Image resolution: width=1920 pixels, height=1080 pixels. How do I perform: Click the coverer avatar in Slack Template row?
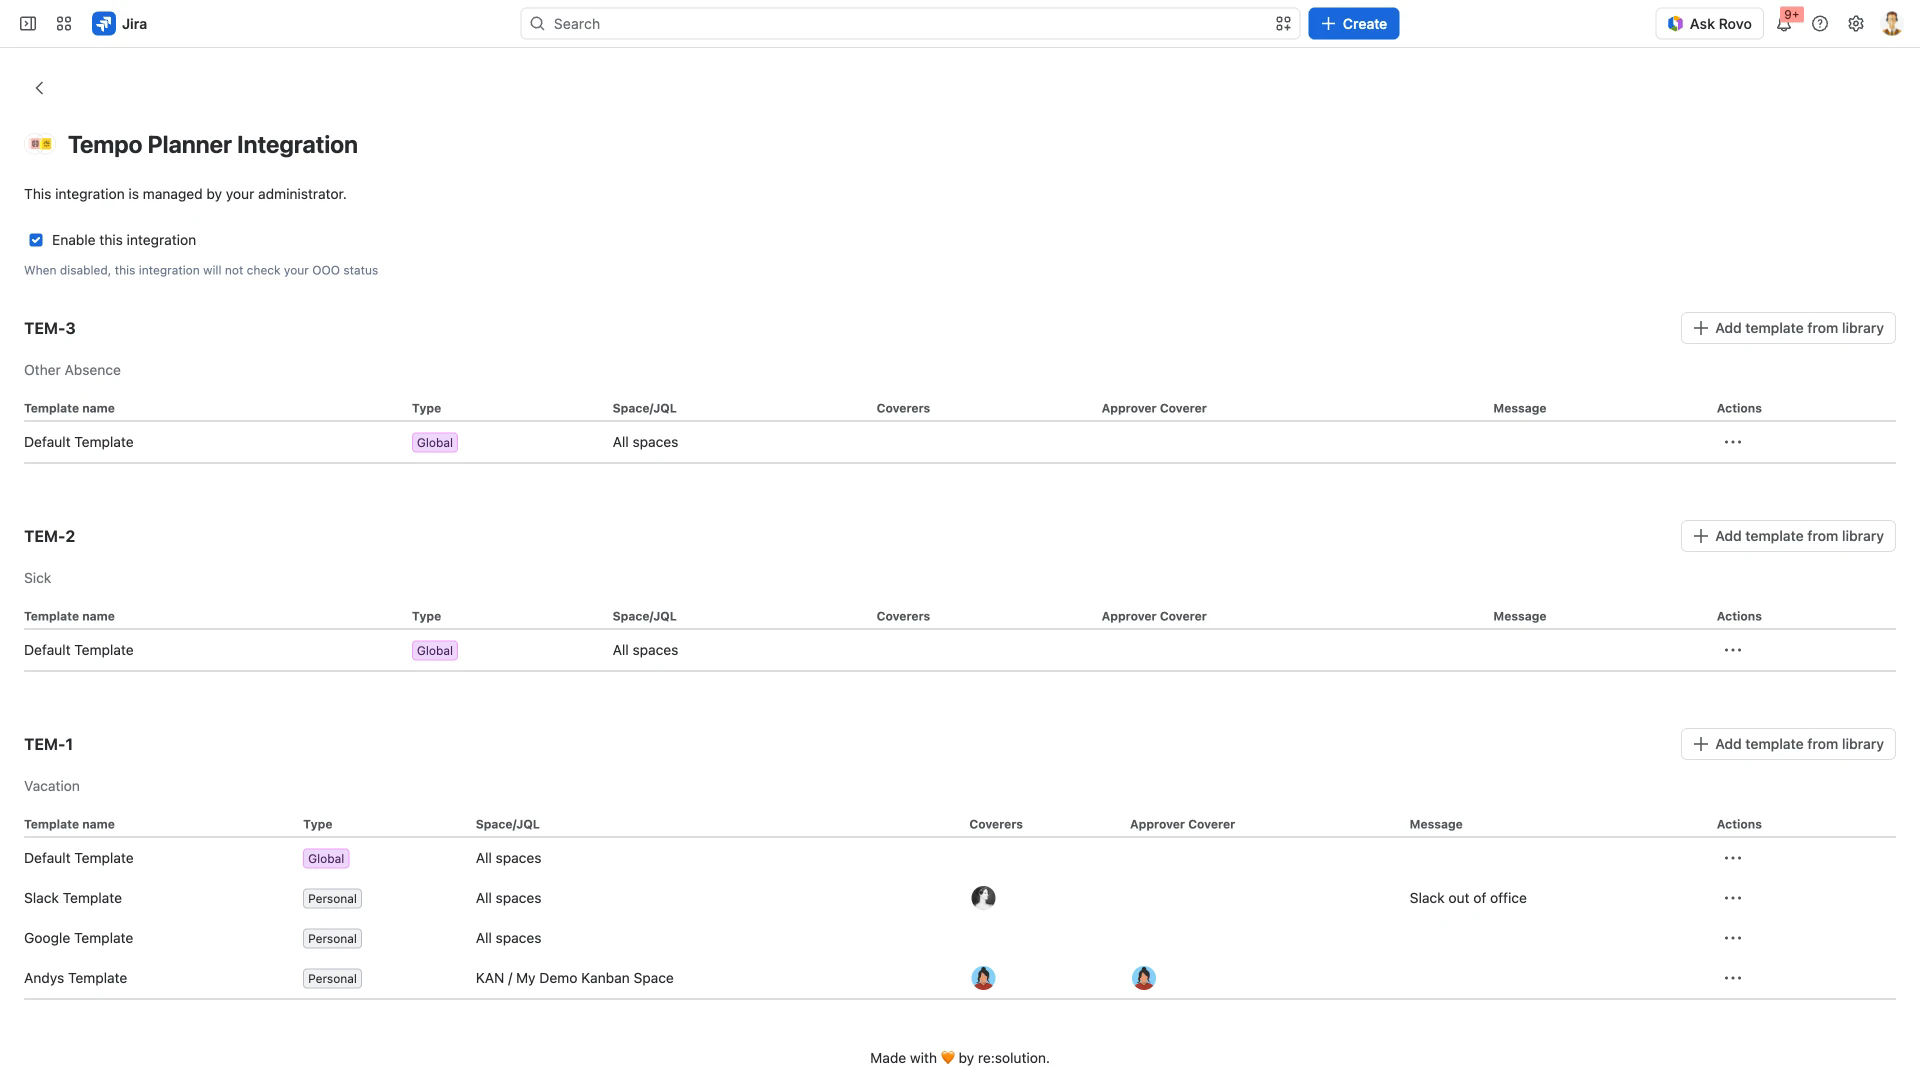(983, 898)
